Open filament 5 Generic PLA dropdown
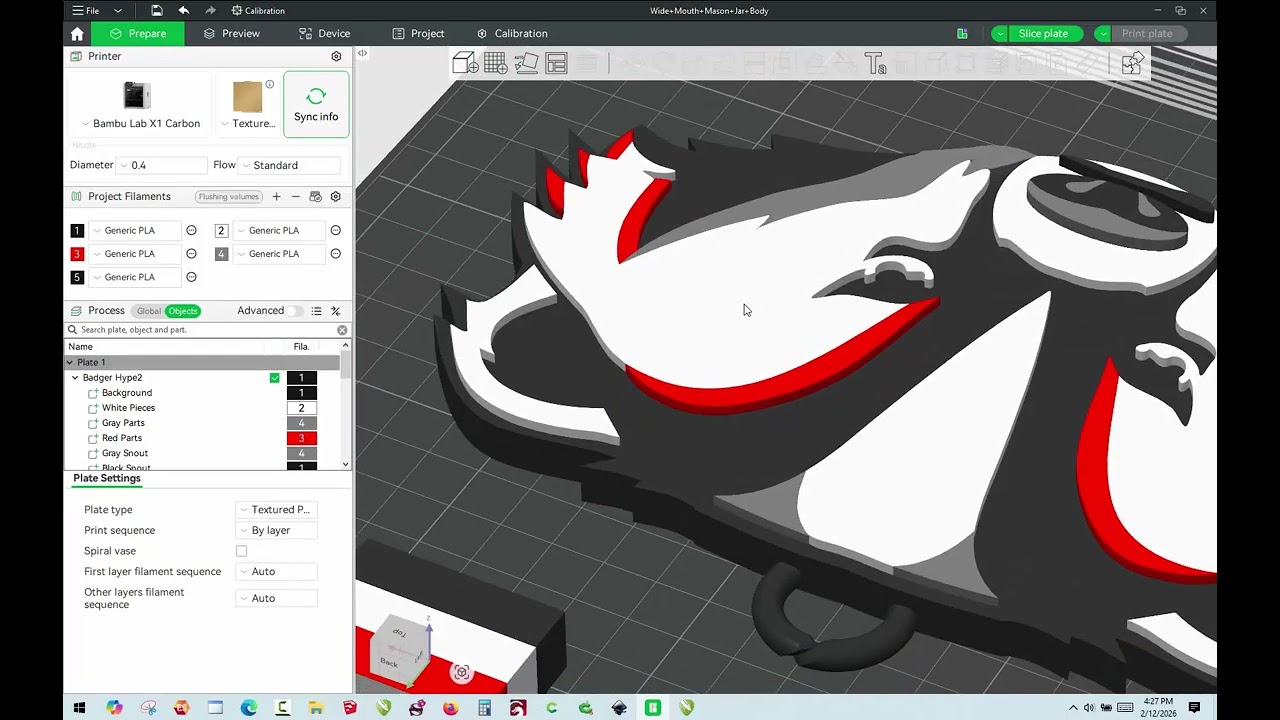Image resolution: width=1280 pixels, height=720 pixels. click(135, 277)
